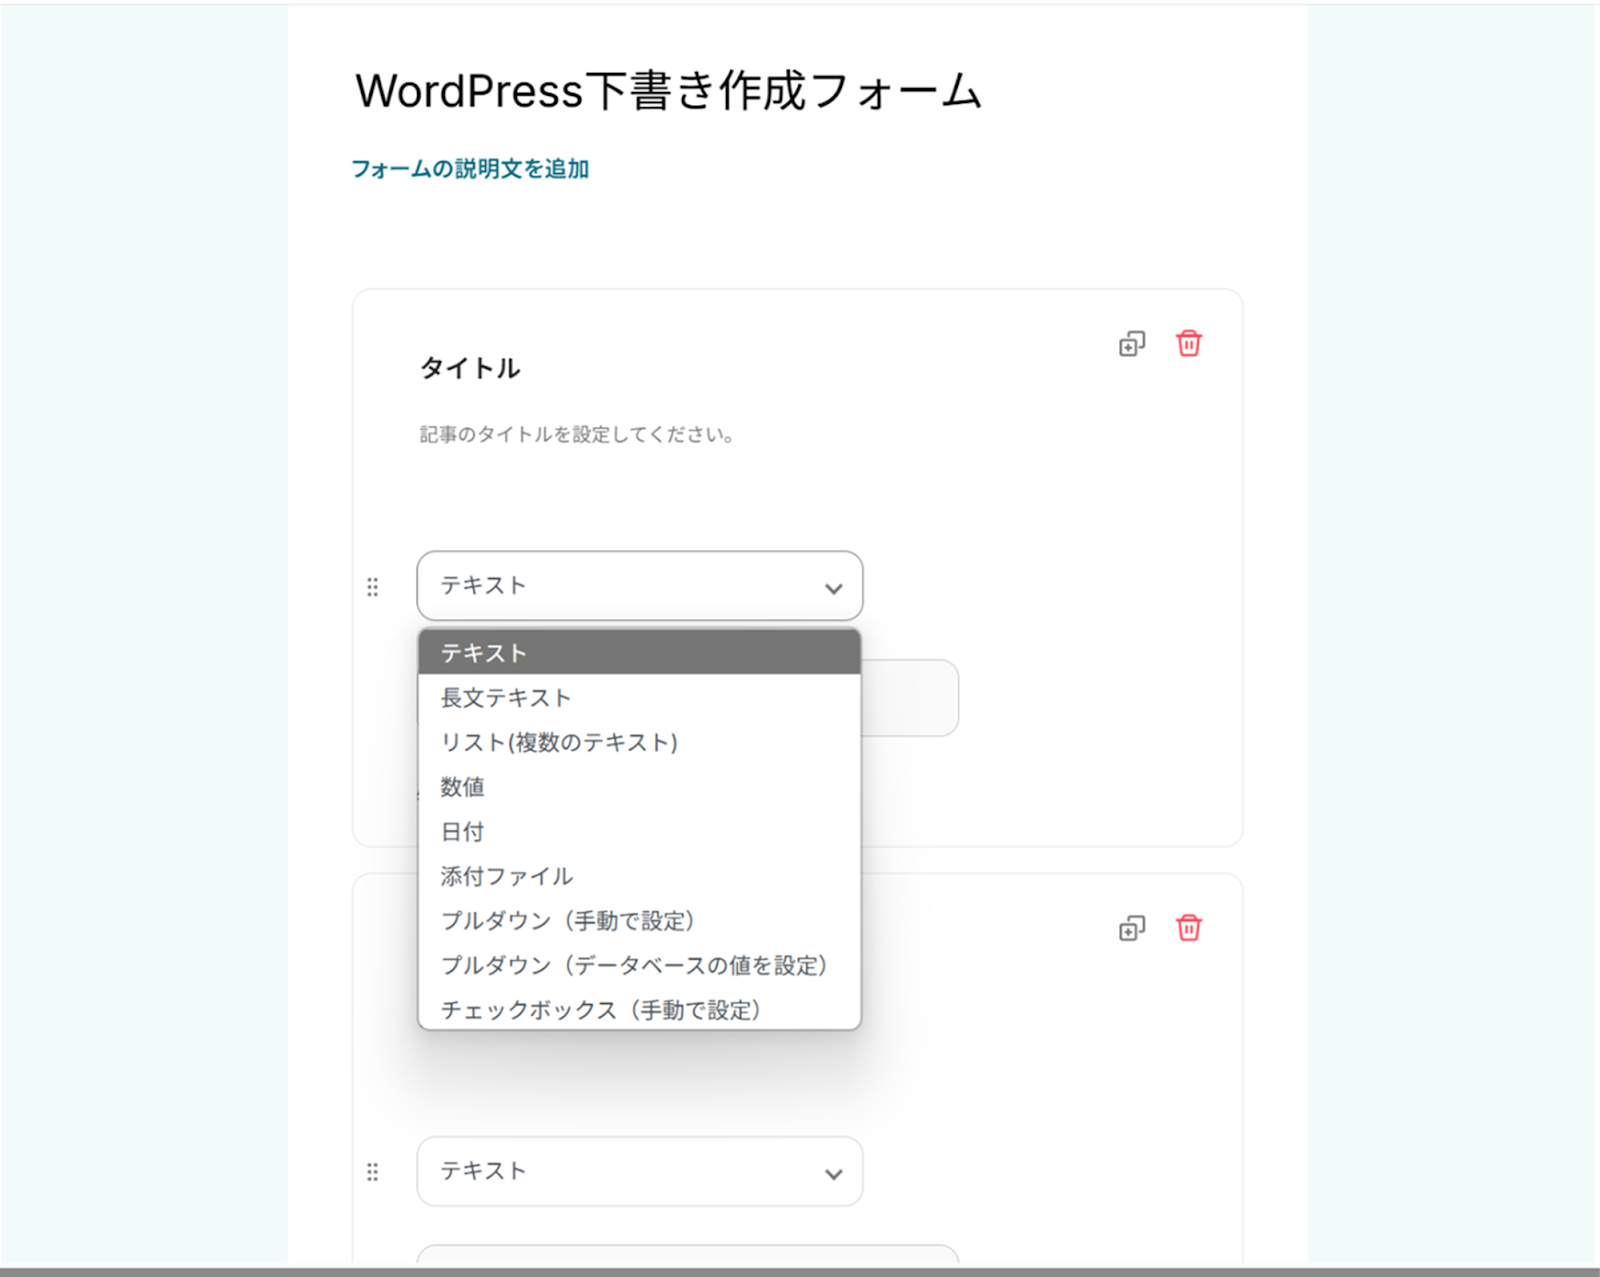1600x1277 pixels.
Task: Open the lower テキスト type dropdown
Action: click(x=640, y=1171)
